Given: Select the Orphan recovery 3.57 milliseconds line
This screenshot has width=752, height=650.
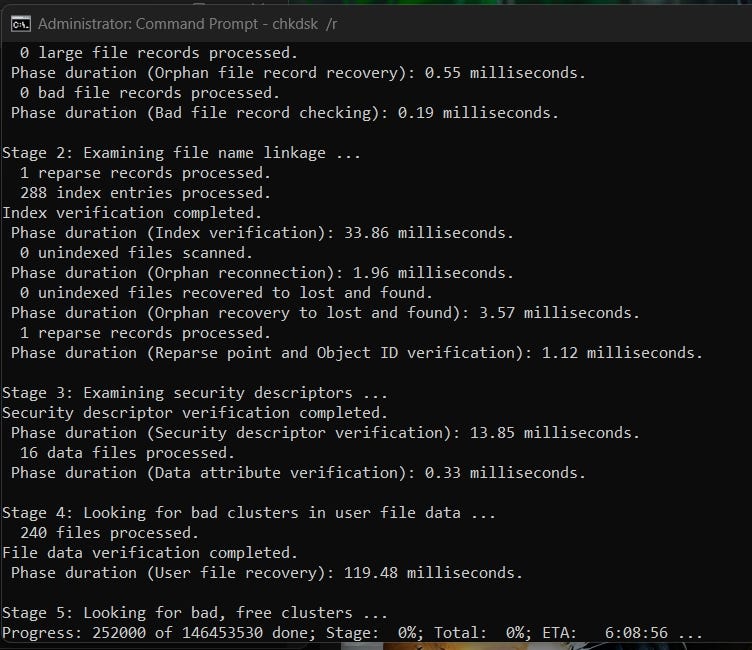Looking at the screenshot, I should point(325,313).
